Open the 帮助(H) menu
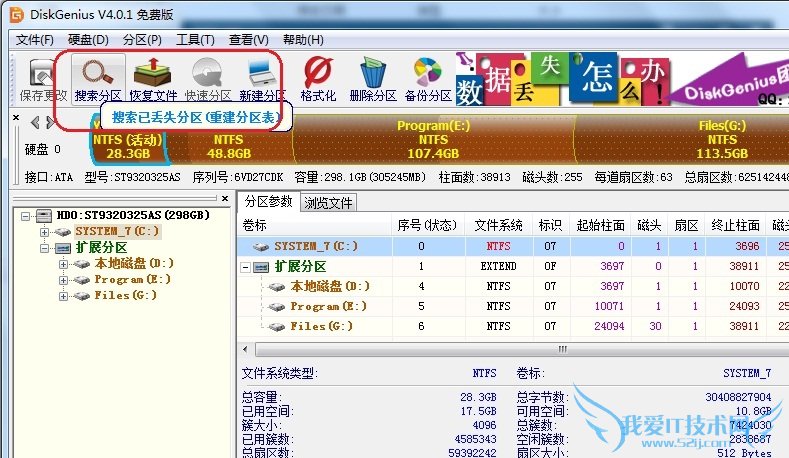This screenshot has width=789, height=458. click(303, 40)
